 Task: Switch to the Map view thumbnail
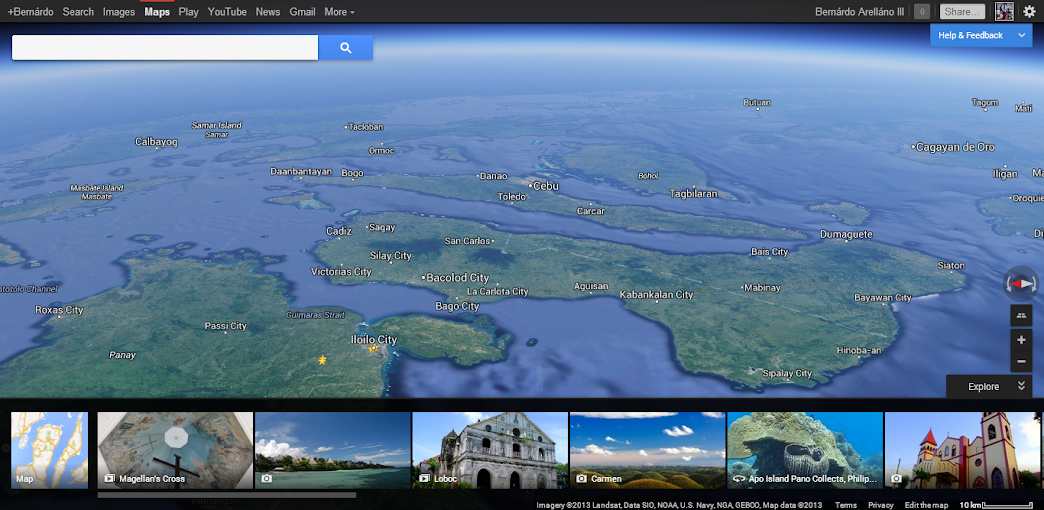coord(49,450)
